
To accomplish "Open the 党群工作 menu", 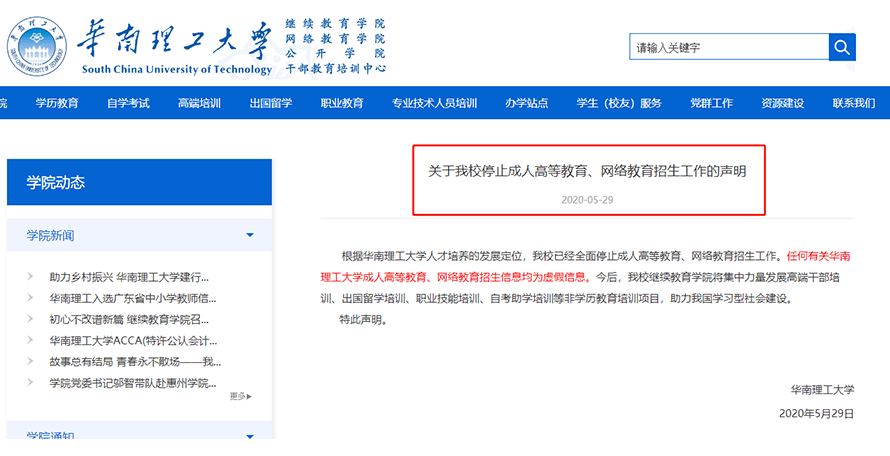I will pos(711,103).
